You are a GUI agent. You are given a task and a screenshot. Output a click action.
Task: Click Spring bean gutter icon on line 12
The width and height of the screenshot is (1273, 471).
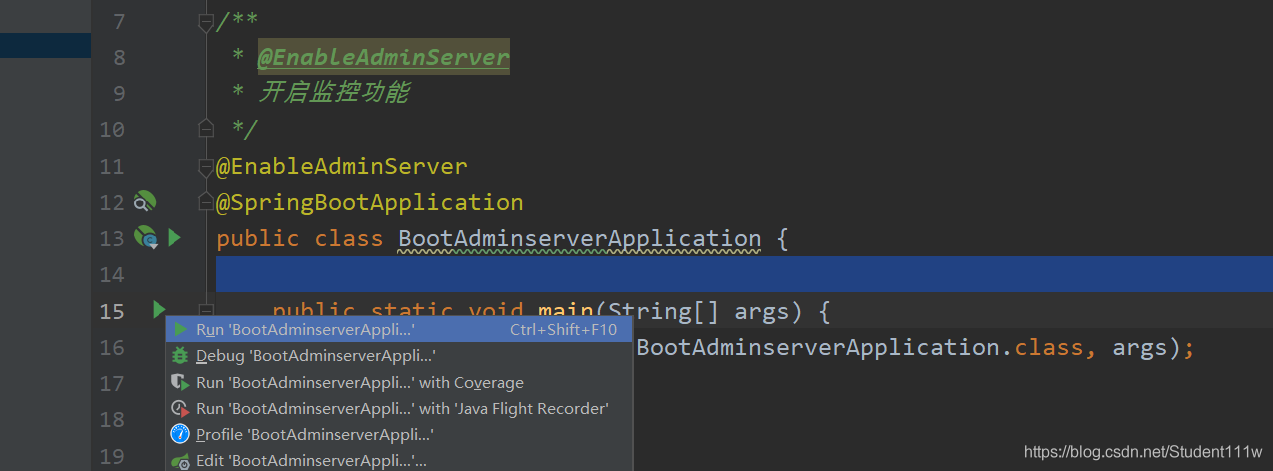pos(145,201)
